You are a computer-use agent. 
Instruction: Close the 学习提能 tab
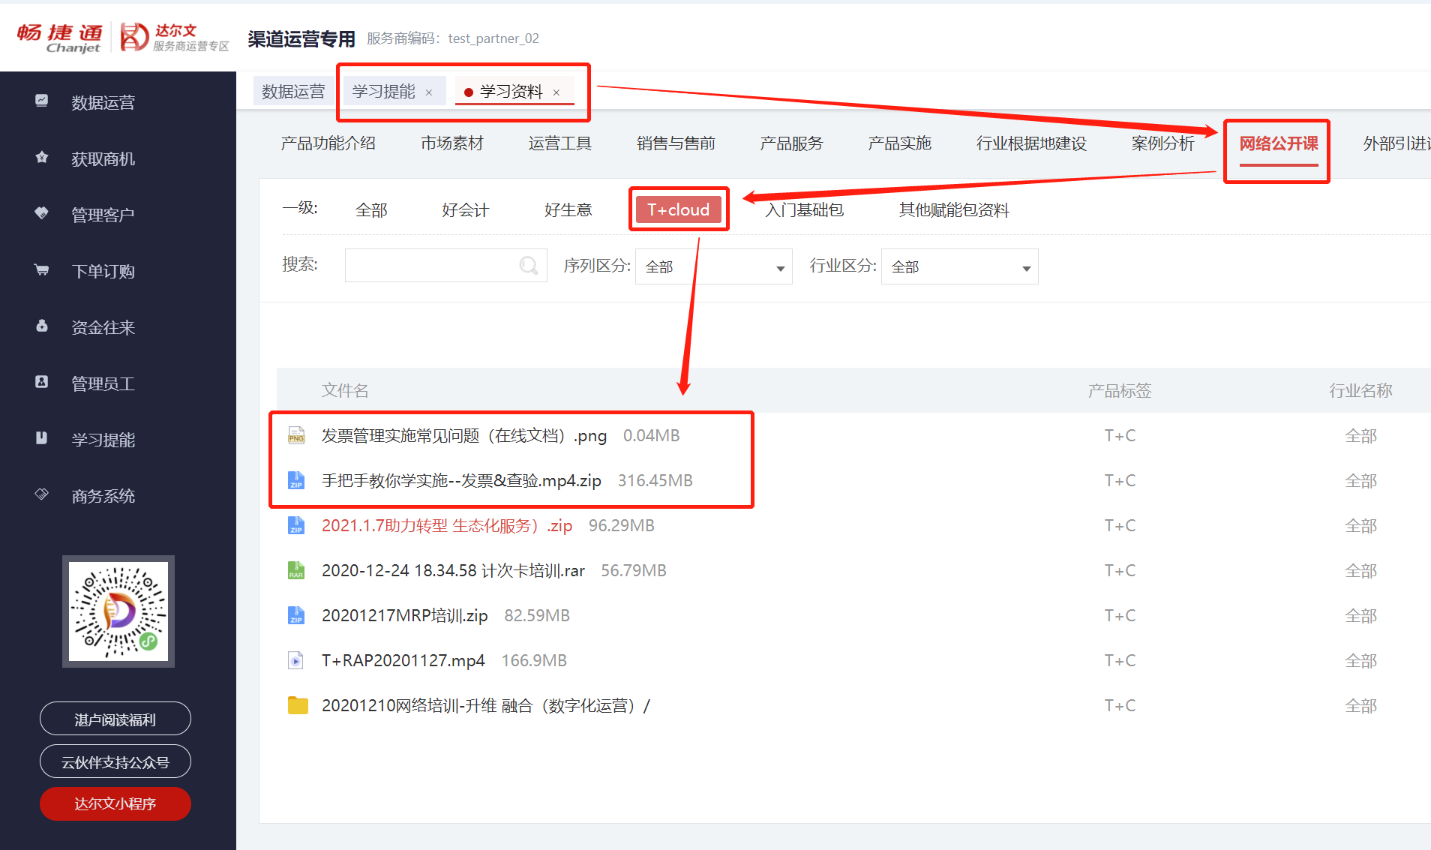coord(429,92)
